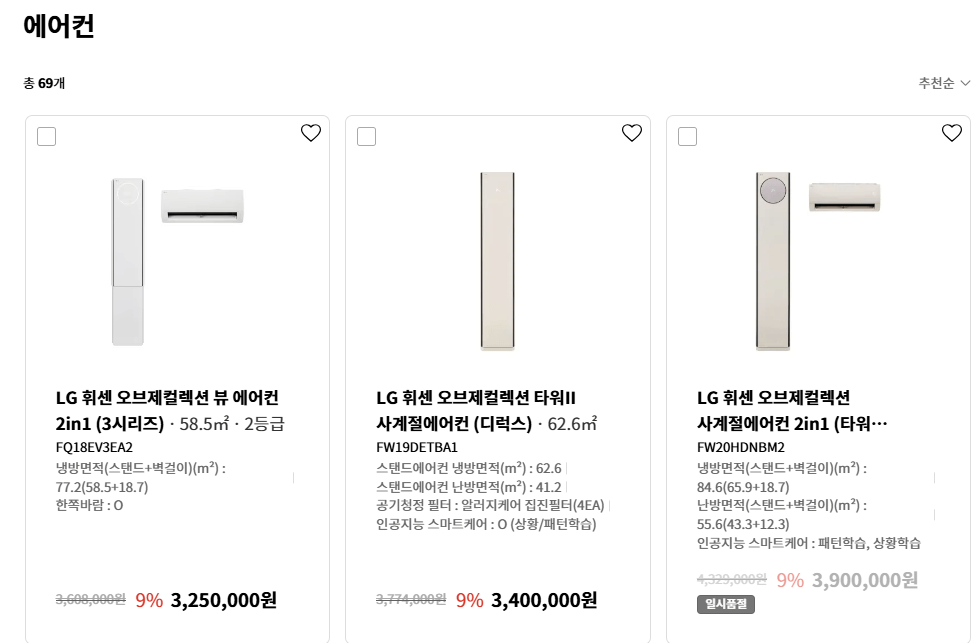The width and height of the screenshot is (979, 643).
Task: Select the compare checkbox on the first product card
Action: pyautogui.click(x=46, y=137)
